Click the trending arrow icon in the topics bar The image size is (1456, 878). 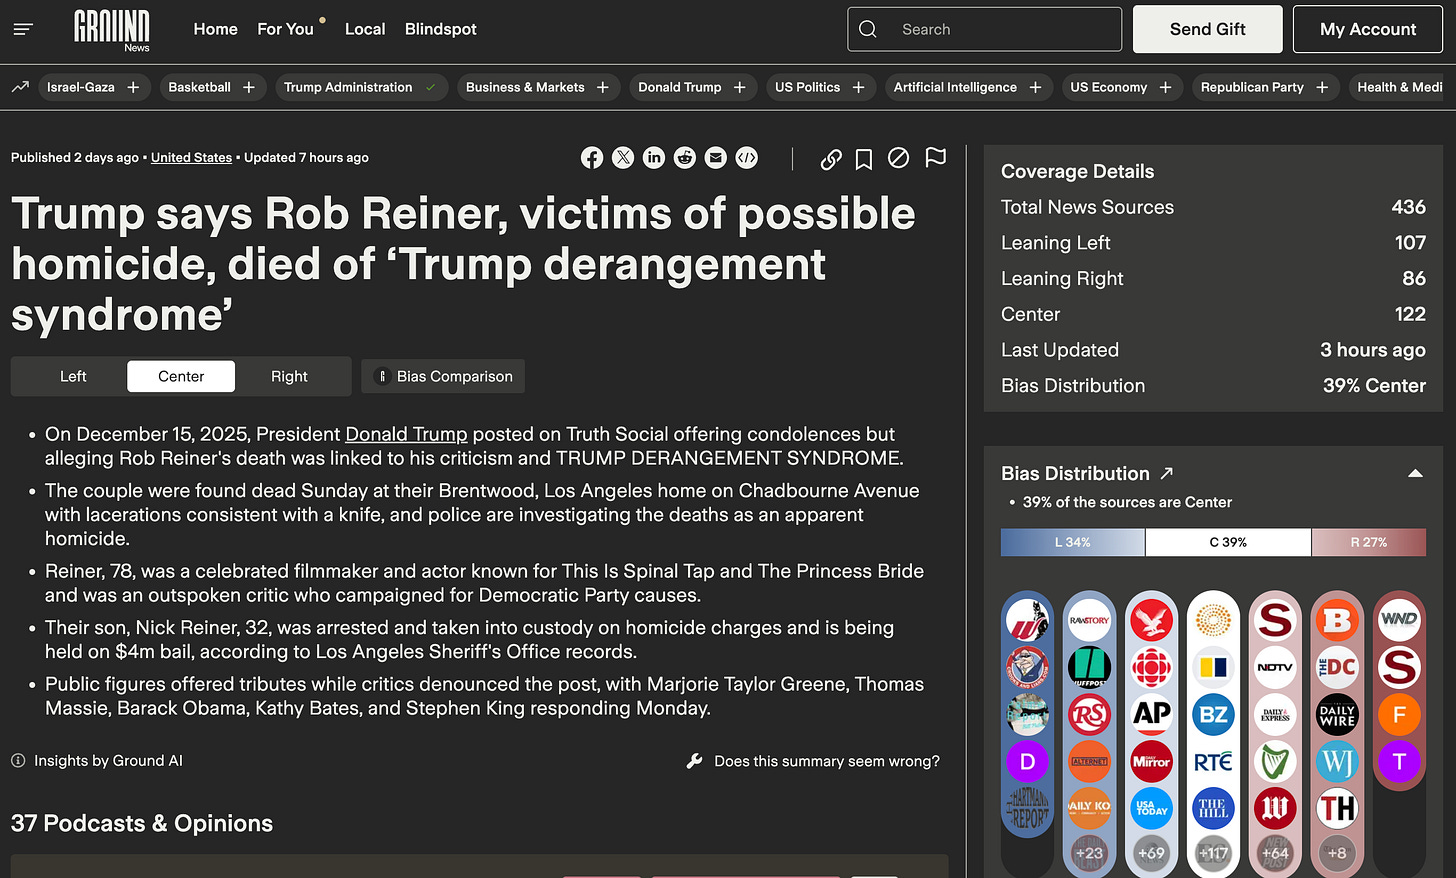click(x=20, y=87)
